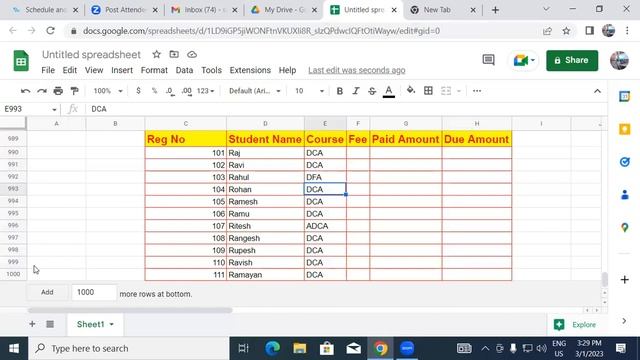Screen dimensions: 640x360
Task: Expand merge cells options arrow
Action: point(459,91)
